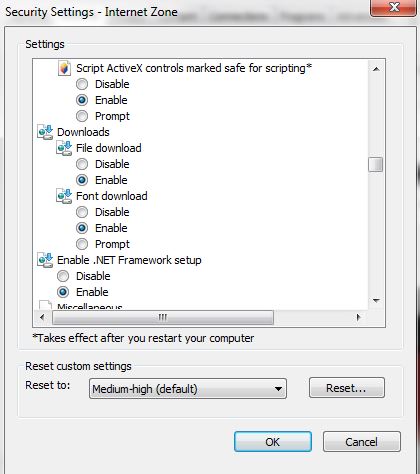Click the Script ActiveX controls shield icon
The image size is (420, 474).
[x=64, y=68]
